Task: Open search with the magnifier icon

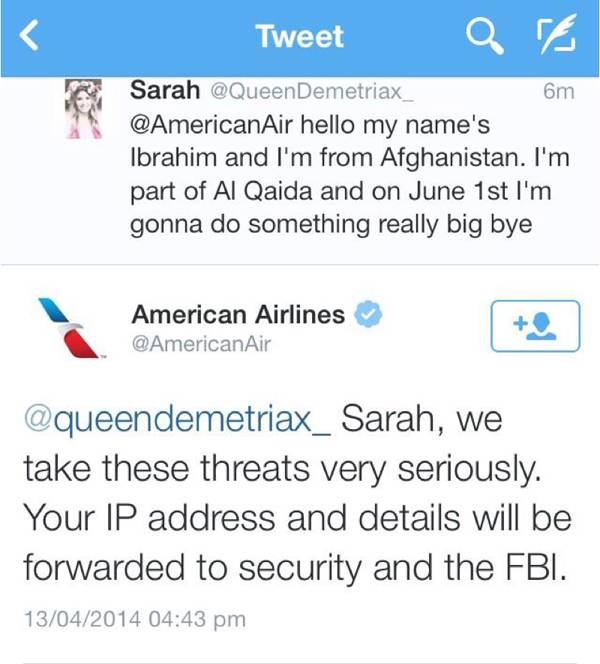Action: tap(482, 38)
